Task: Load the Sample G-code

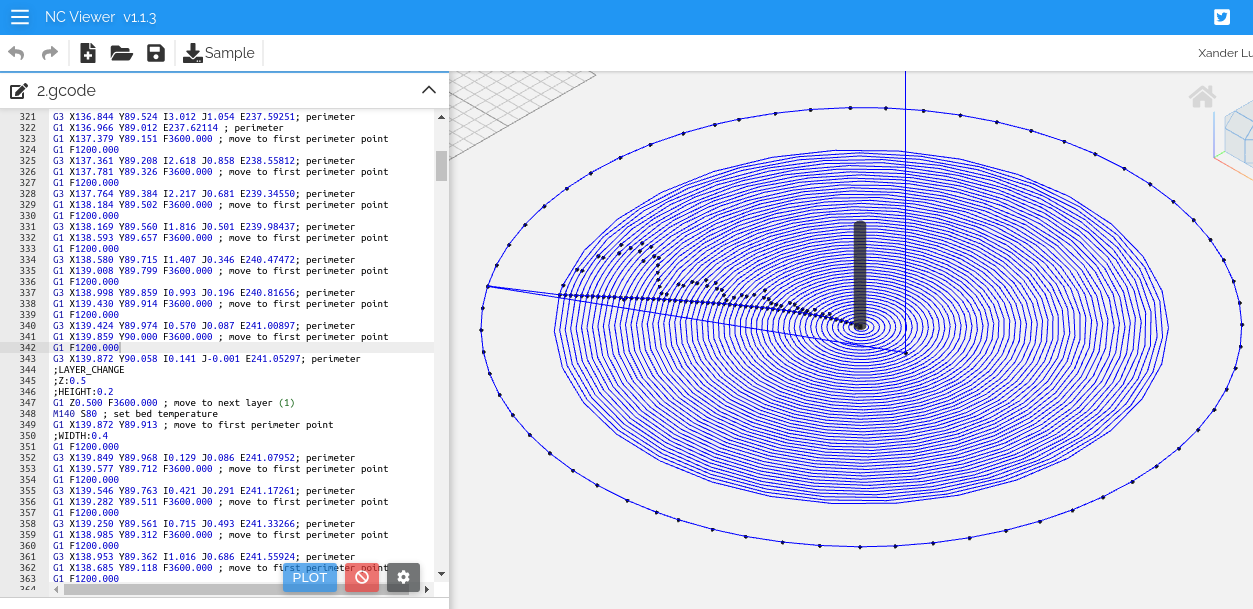Action: click(x=219, y=53)
